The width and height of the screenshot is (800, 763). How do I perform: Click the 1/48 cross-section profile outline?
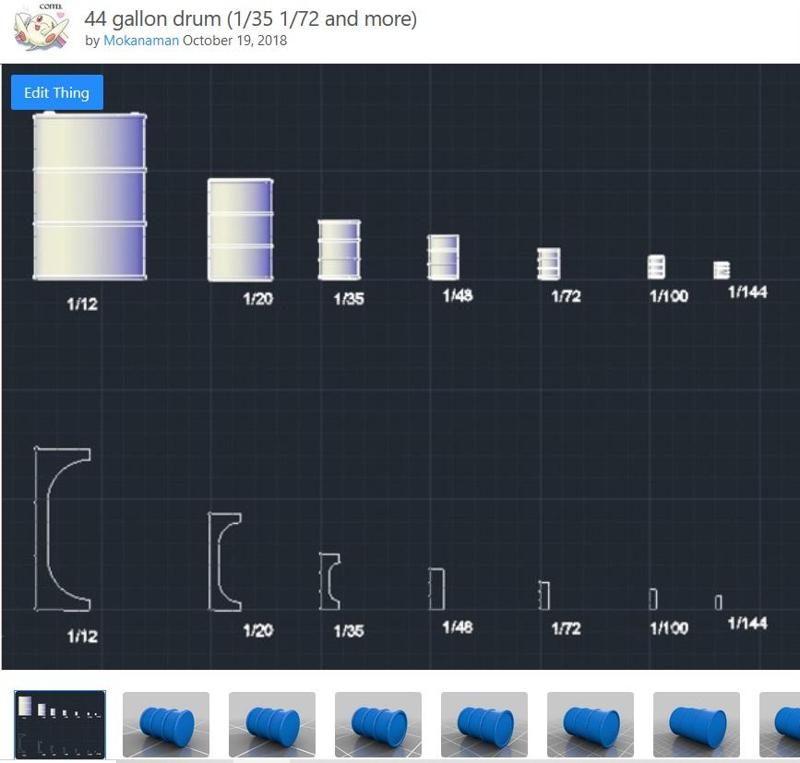(x=437, y=588)
